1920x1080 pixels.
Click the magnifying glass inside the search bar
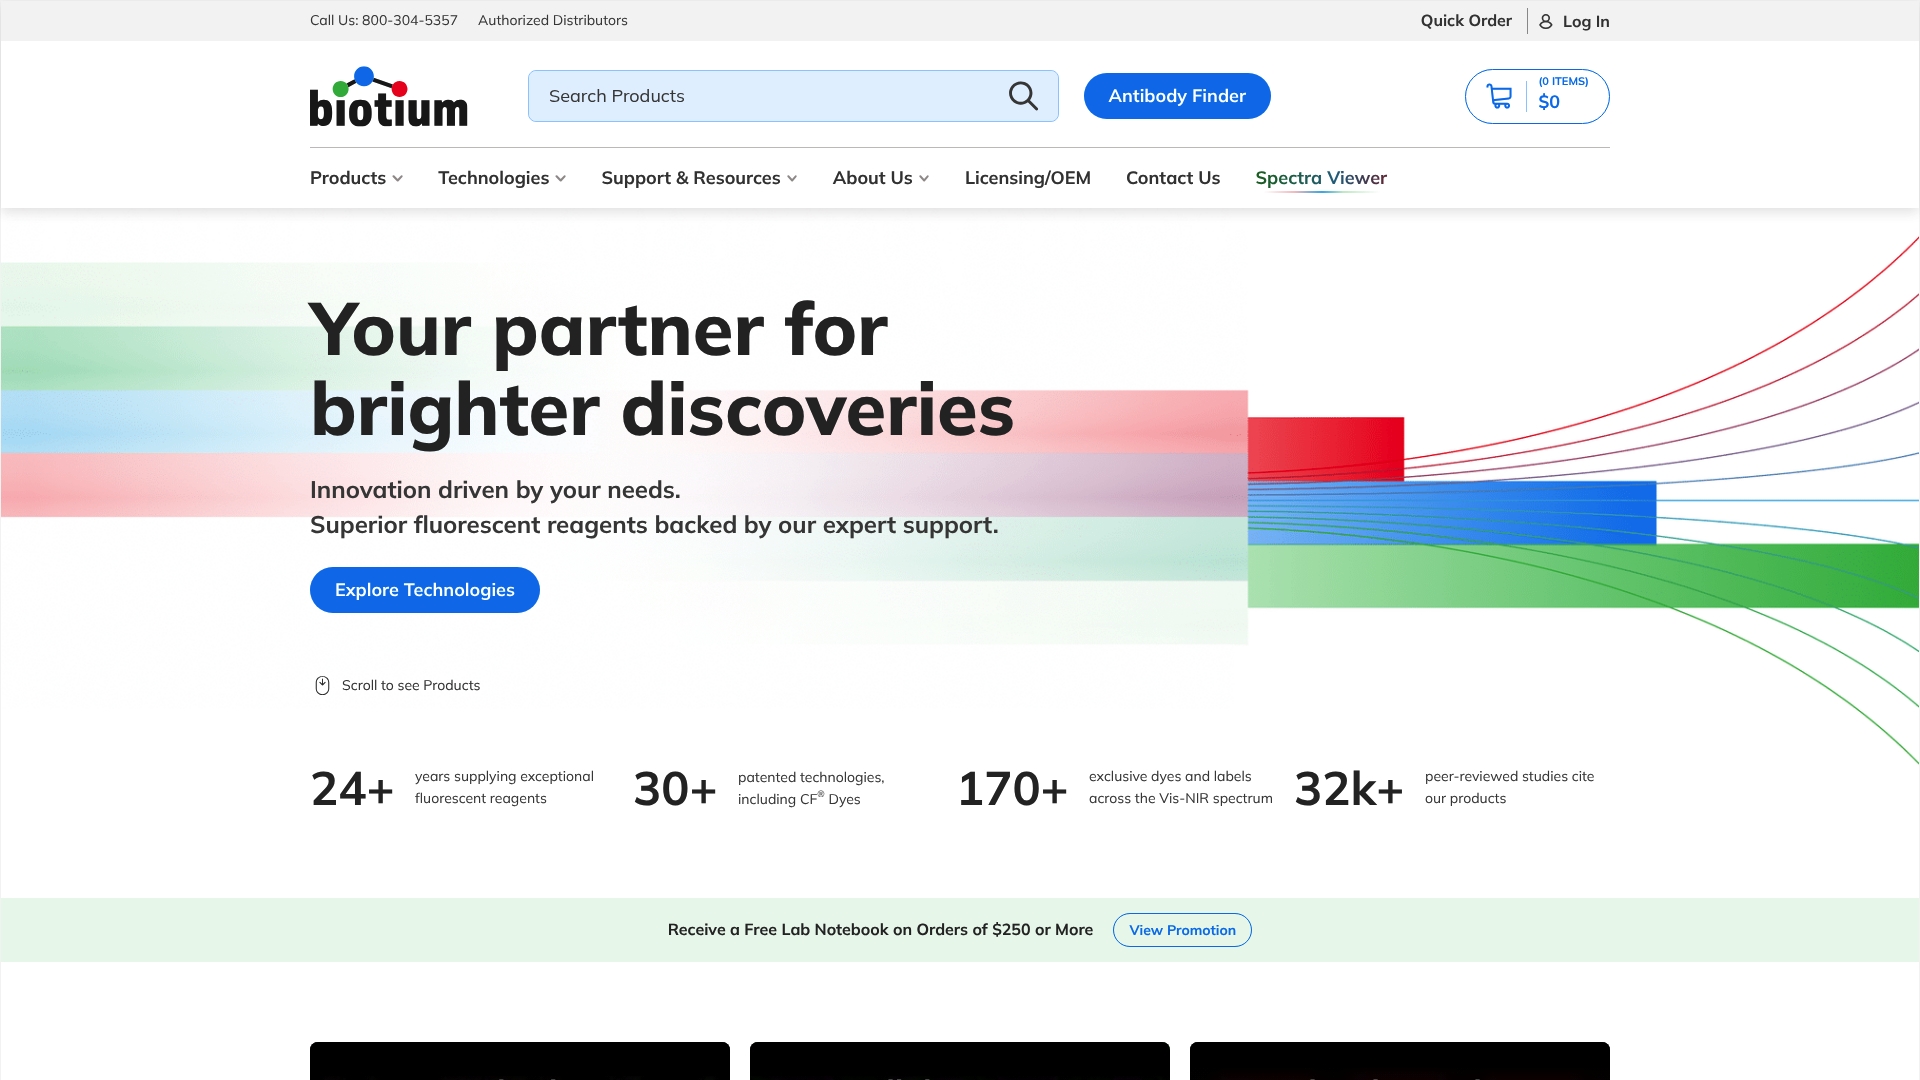1022,95
